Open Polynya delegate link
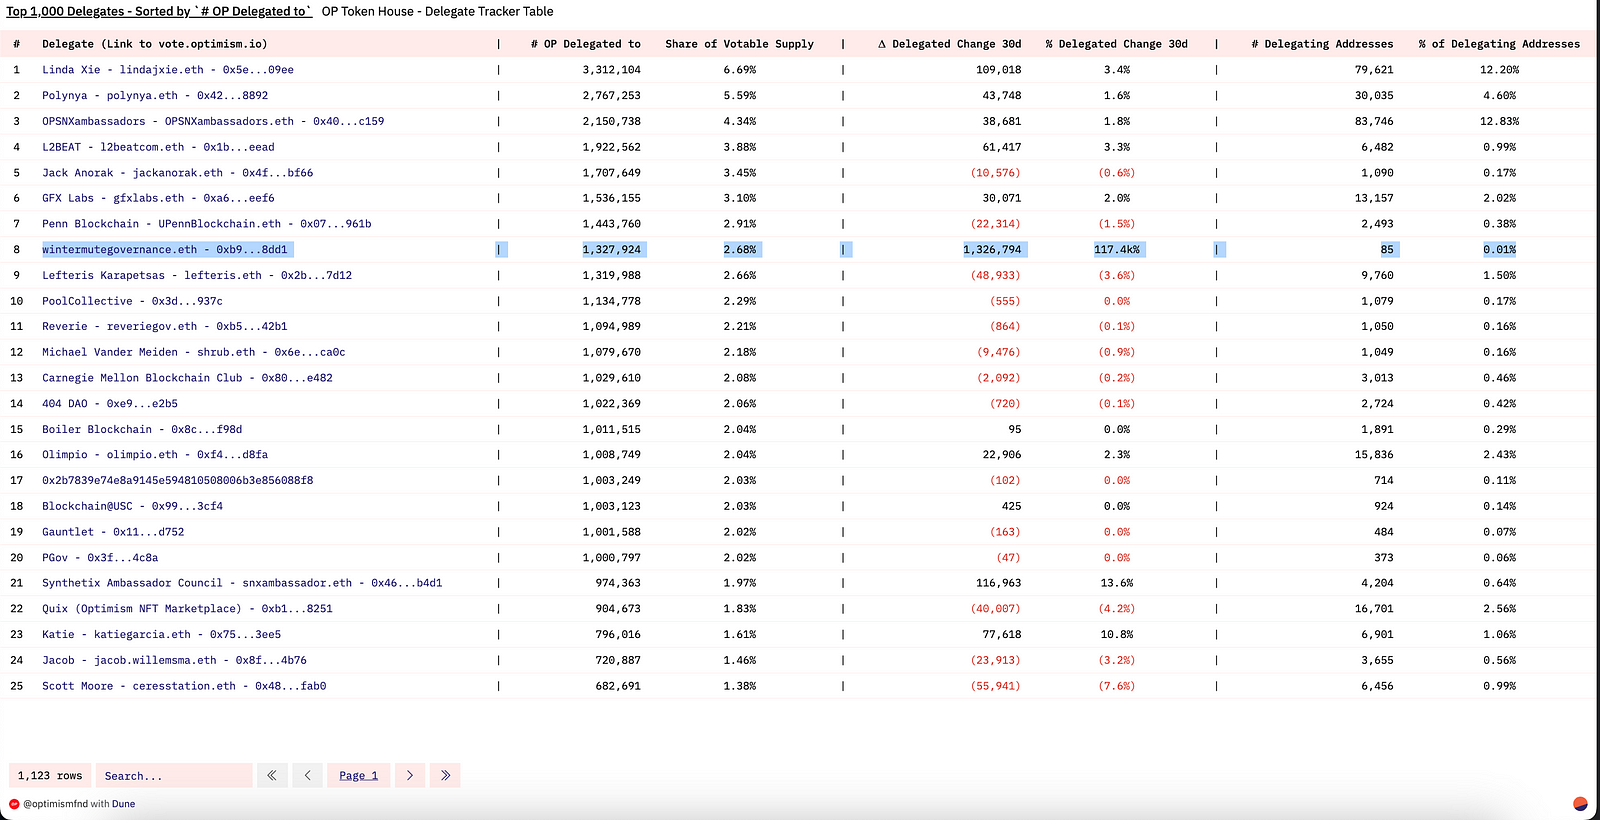This screenshot has width=1600, height=820. [x=155, y=96]
